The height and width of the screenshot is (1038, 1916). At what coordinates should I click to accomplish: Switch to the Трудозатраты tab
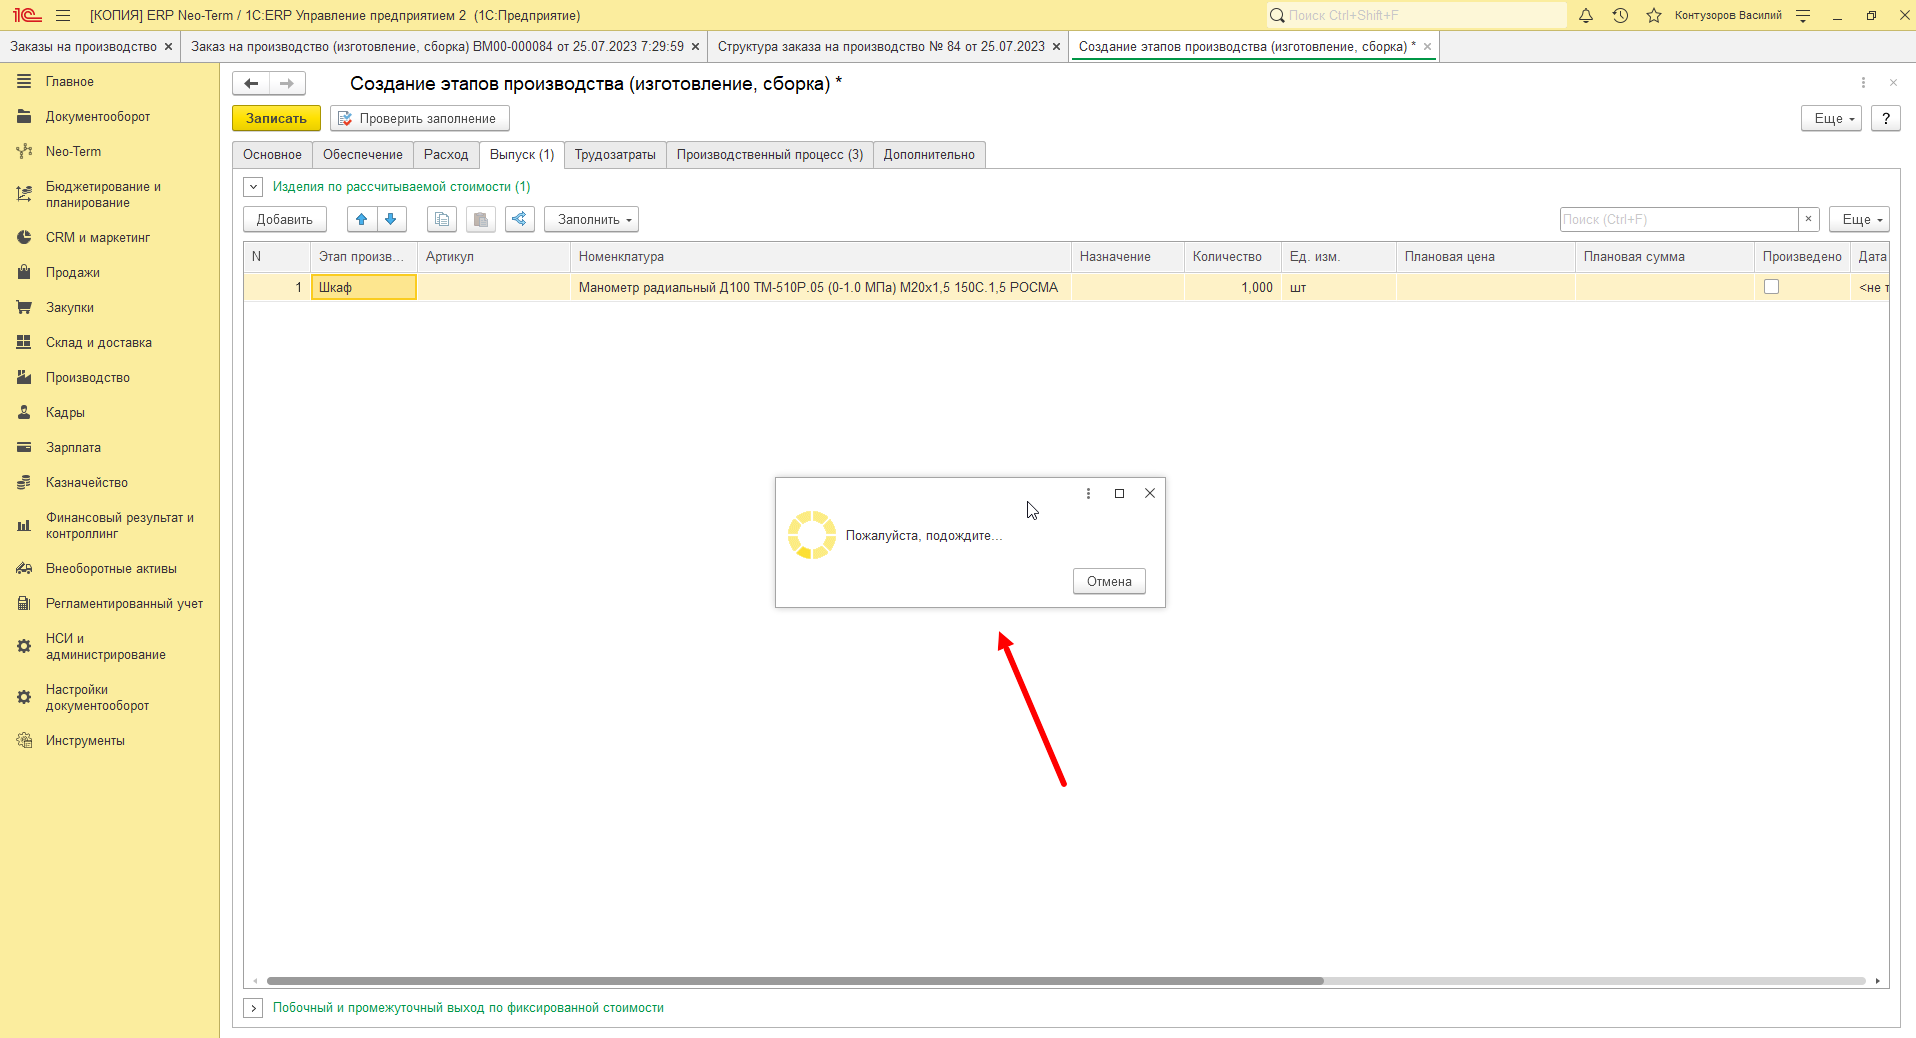(615, 154)
